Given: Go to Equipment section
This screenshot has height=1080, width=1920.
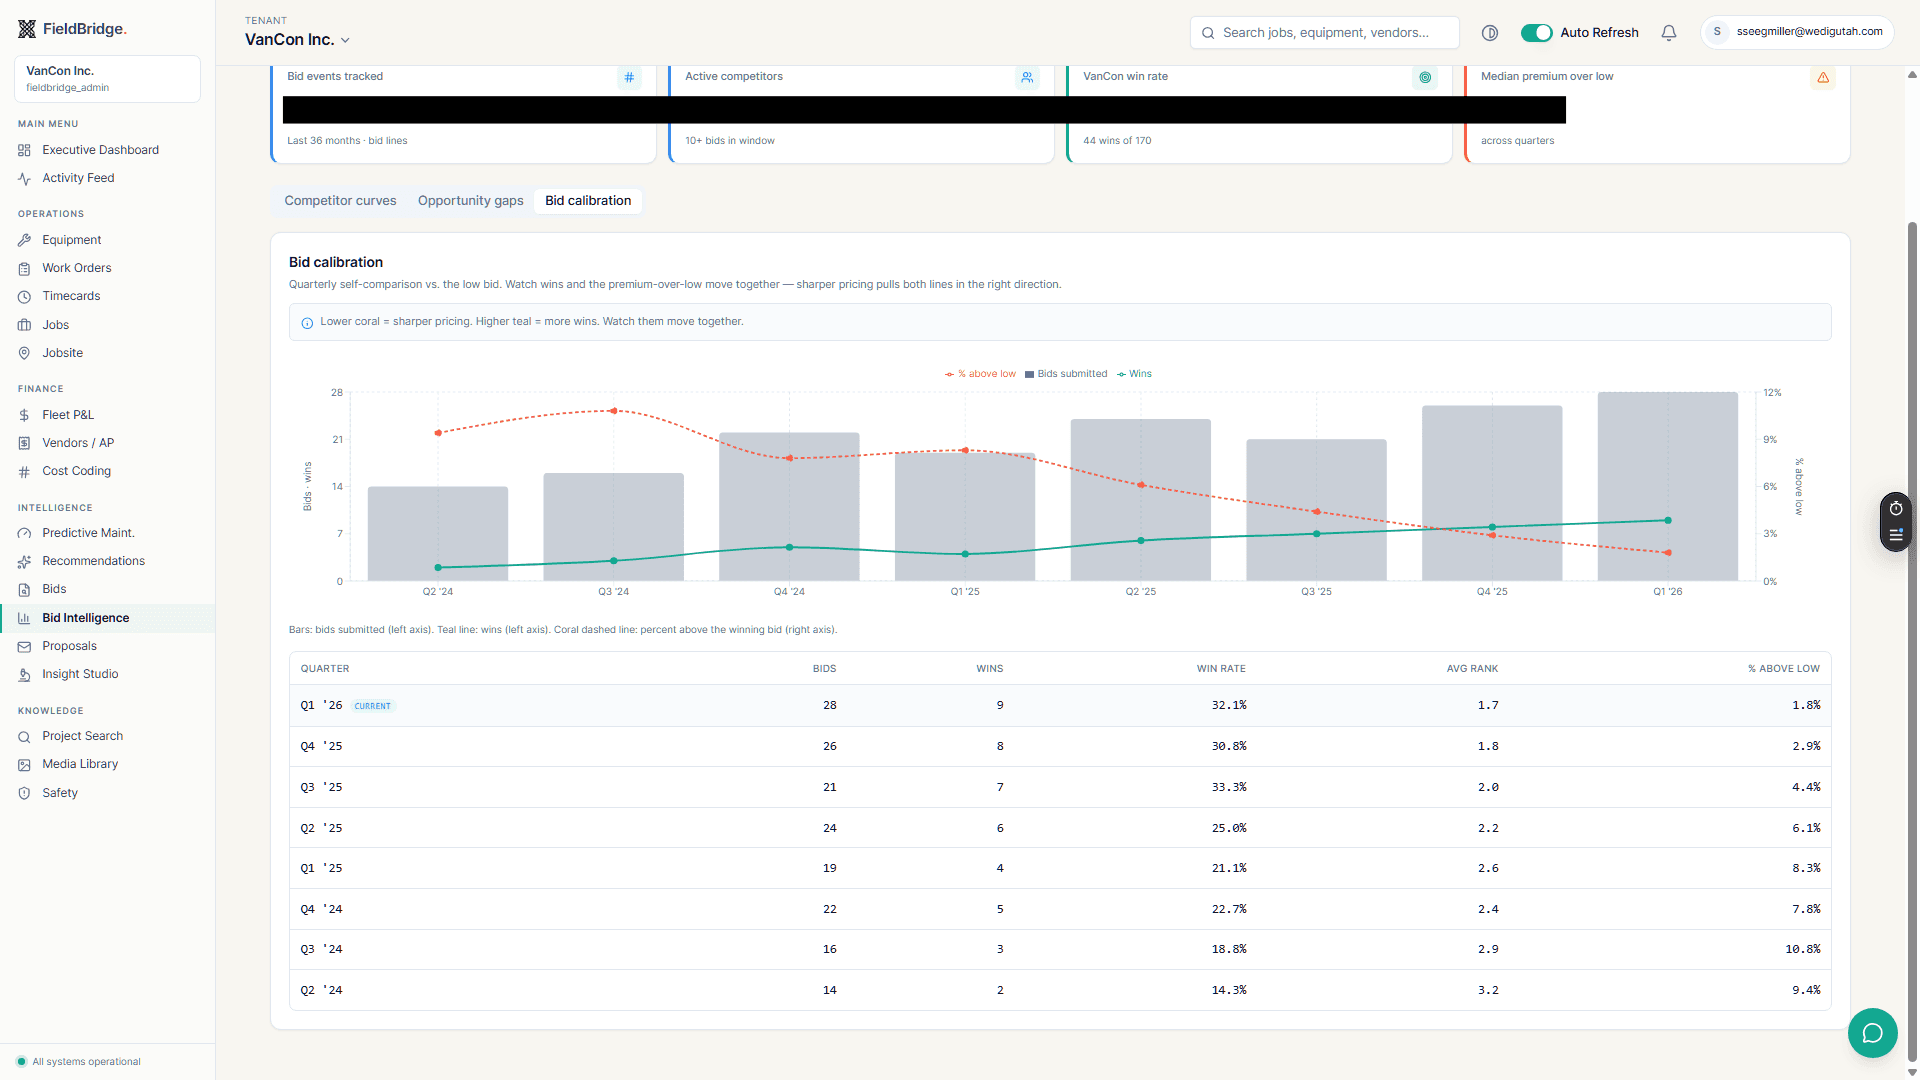Looking at the screenshot, I should tap(72, 240).
